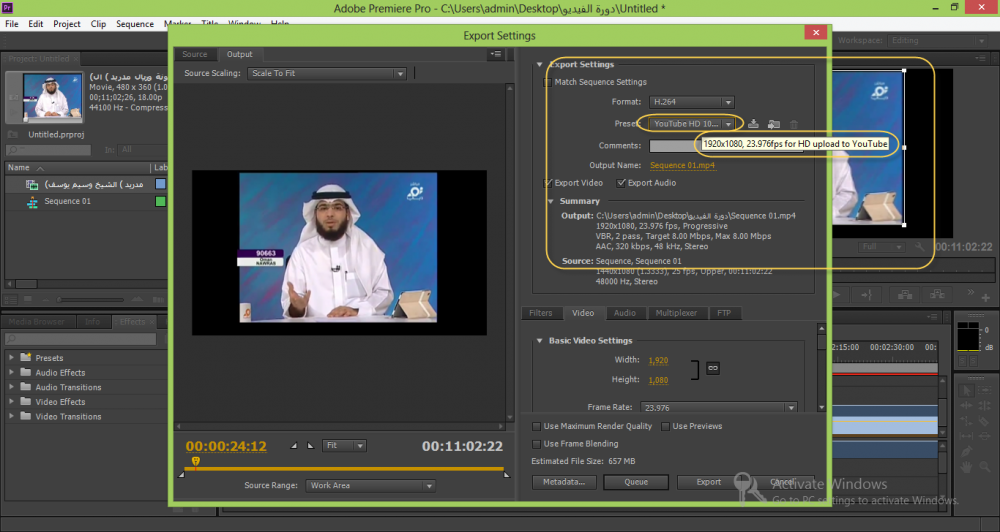Enable Match Sequence Settings checkbox

[x=548, y=82]
